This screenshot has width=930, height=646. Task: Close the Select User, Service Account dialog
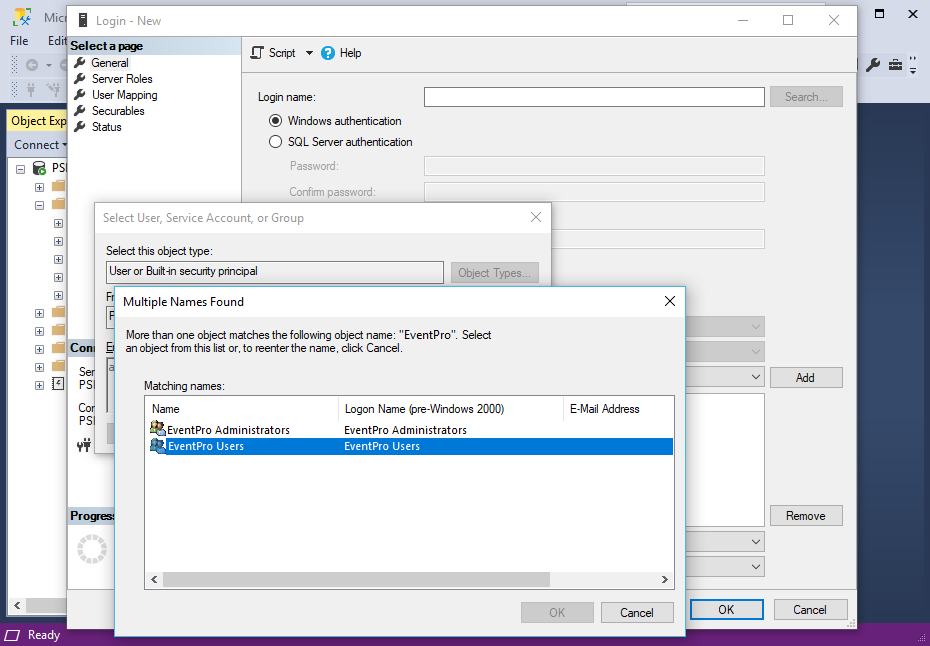click(x=536, y=217)
